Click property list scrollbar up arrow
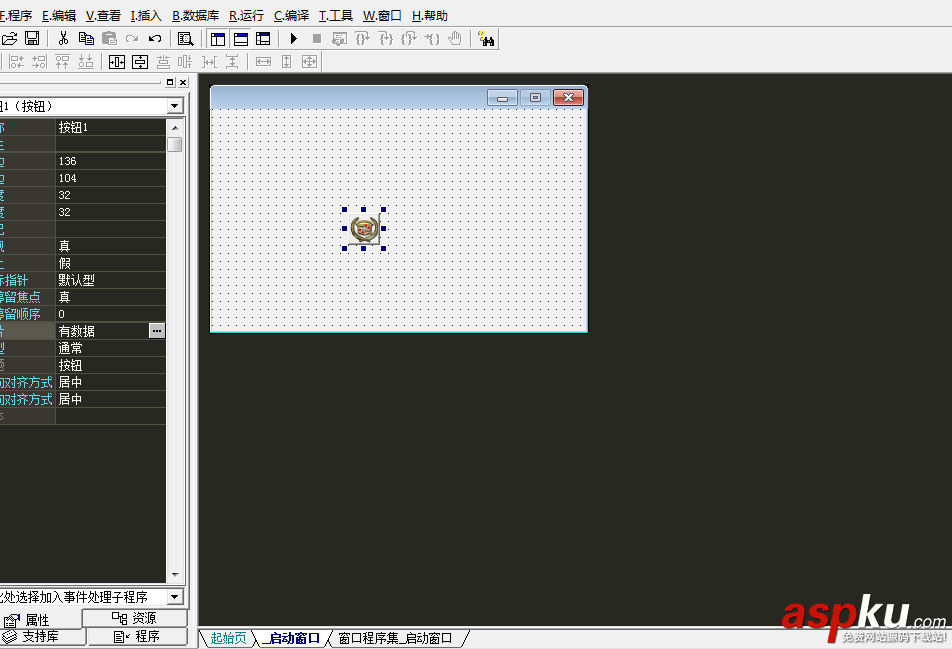Screen dimensions: 952x649 (175, 127)
